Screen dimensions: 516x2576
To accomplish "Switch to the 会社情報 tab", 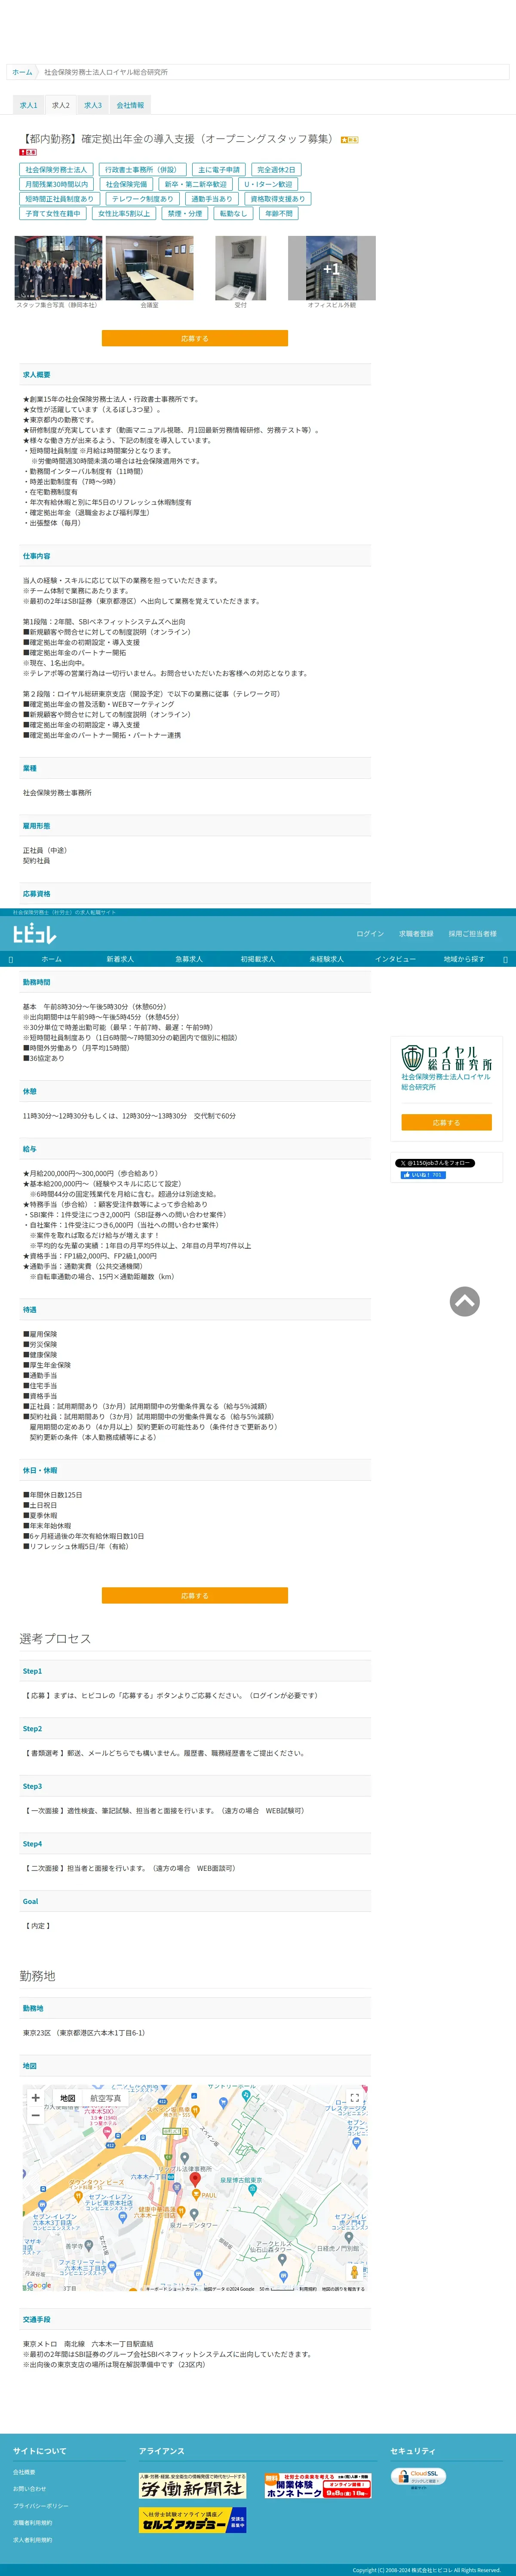I will pos(130,105).
